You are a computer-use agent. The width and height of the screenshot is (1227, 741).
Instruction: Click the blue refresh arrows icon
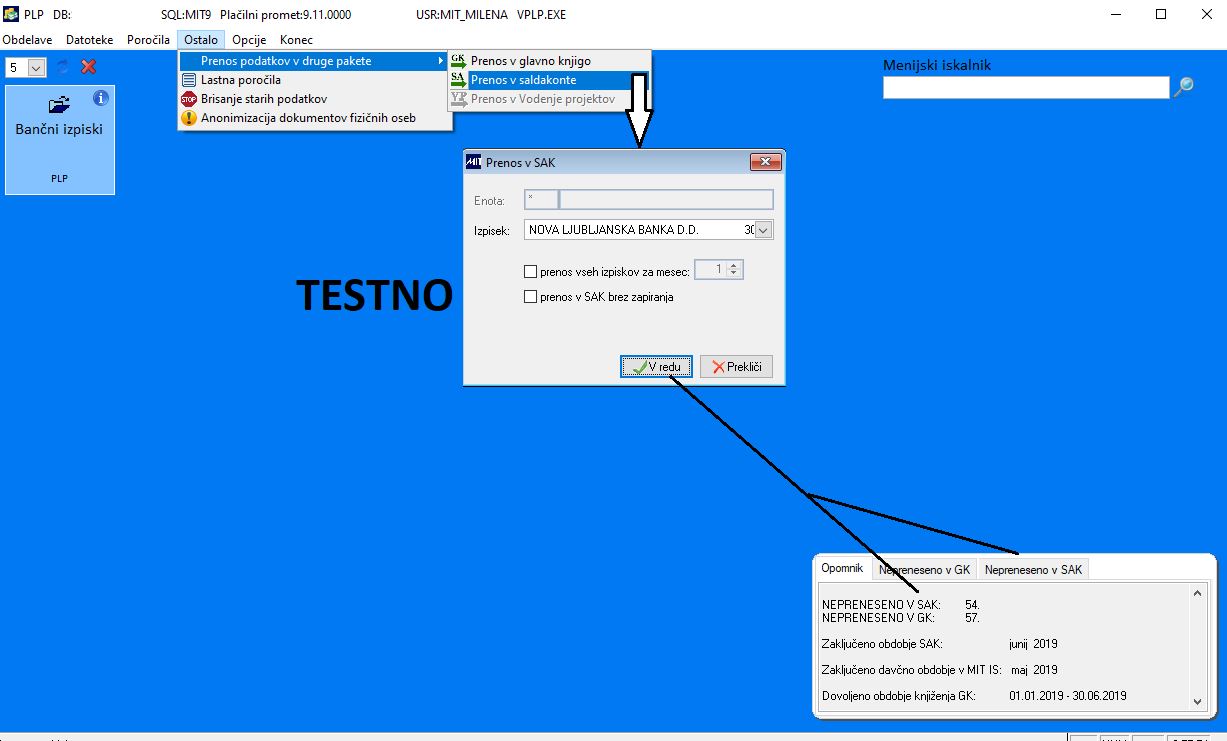[63, 67]
